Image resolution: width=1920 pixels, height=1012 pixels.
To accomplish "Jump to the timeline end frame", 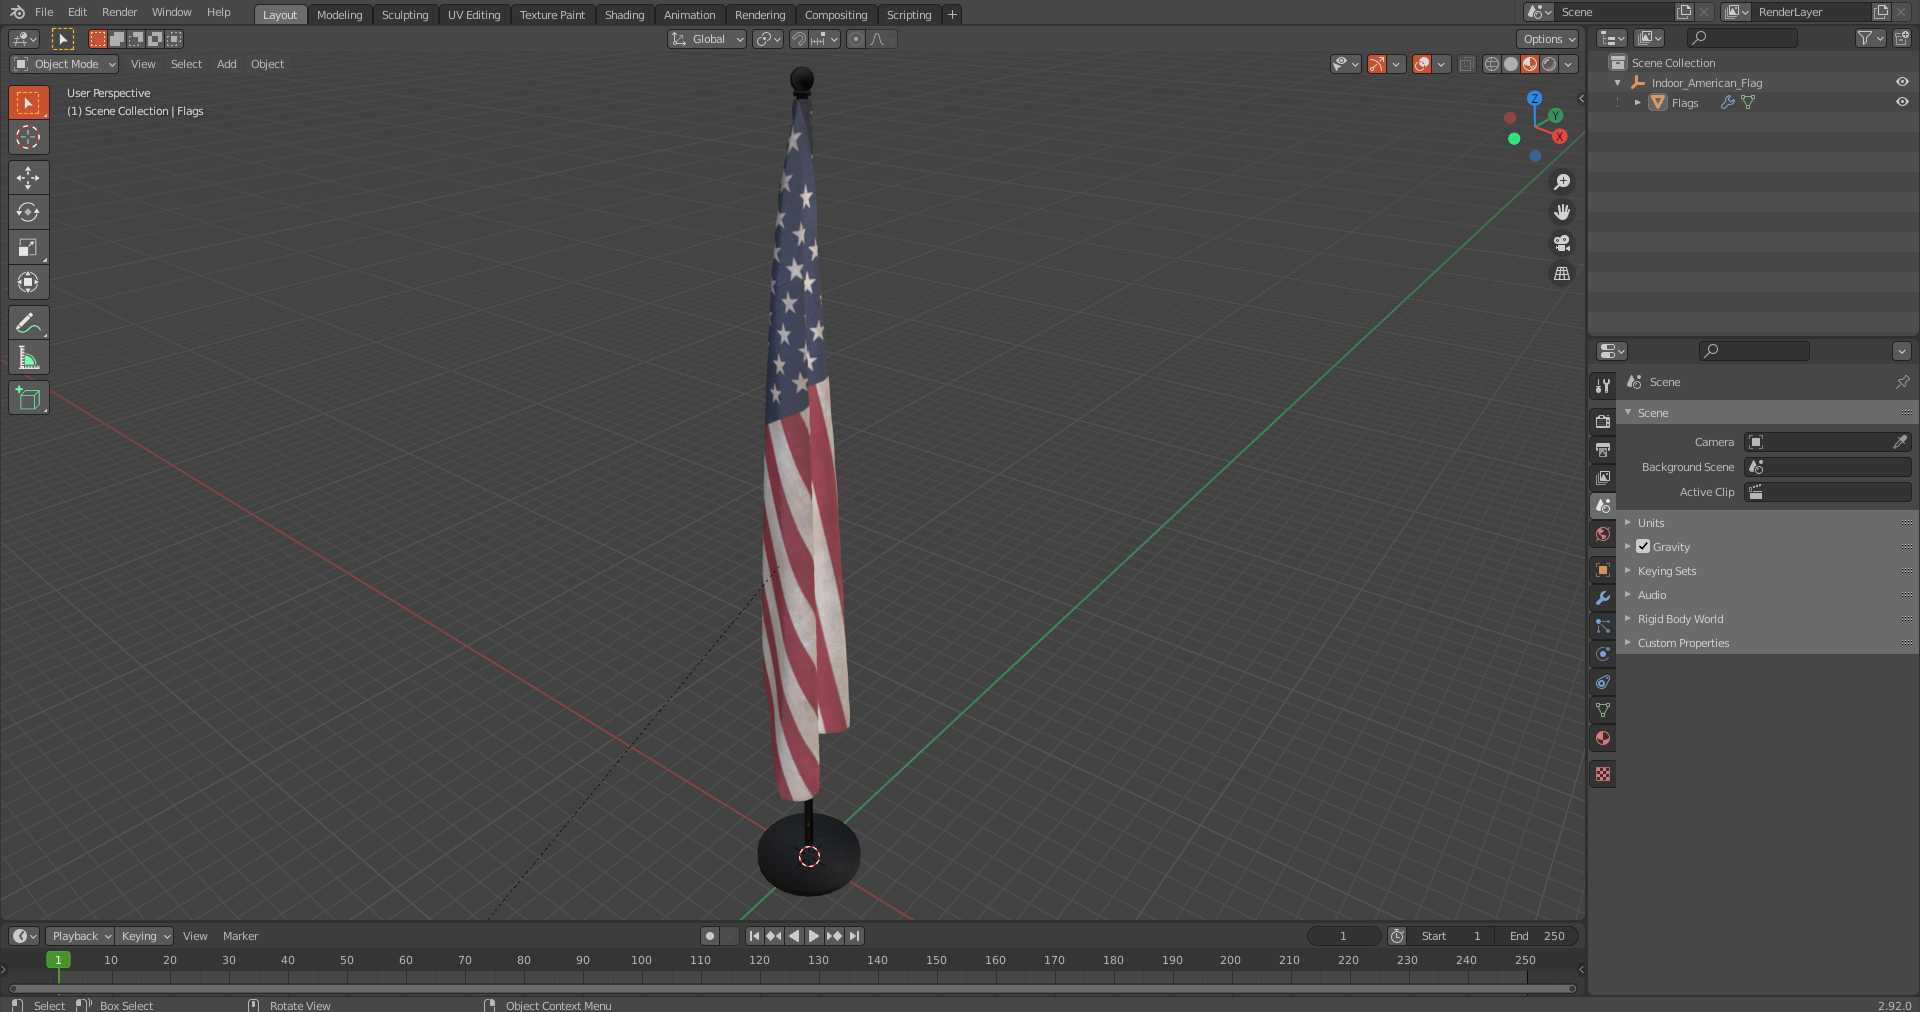I will (854, 936).
